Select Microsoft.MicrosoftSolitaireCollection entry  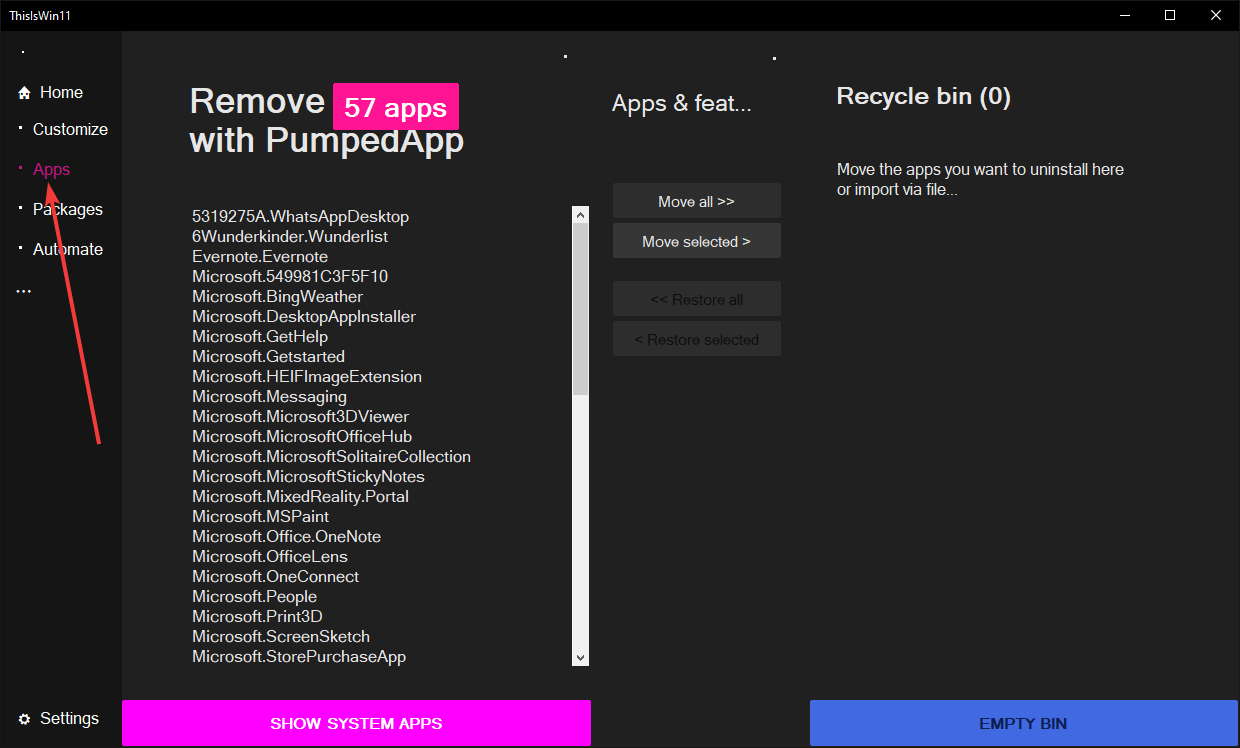[331, 456]
